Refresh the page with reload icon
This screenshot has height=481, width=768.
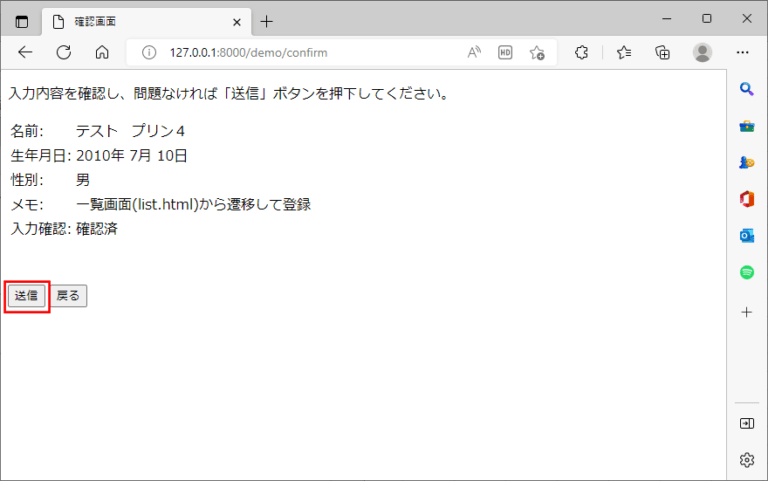[64, 52]
